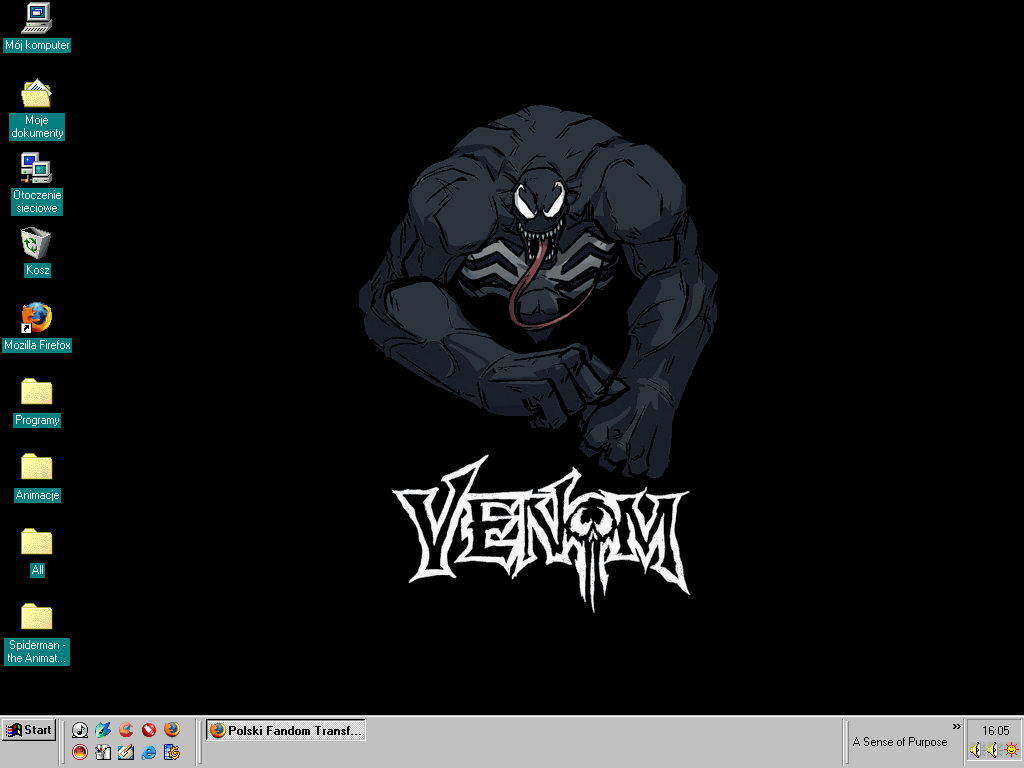Open Otoczenie sieciowe
This screenshot has height=768, width=1024.
pyautogui.click(x=37, y=168)
